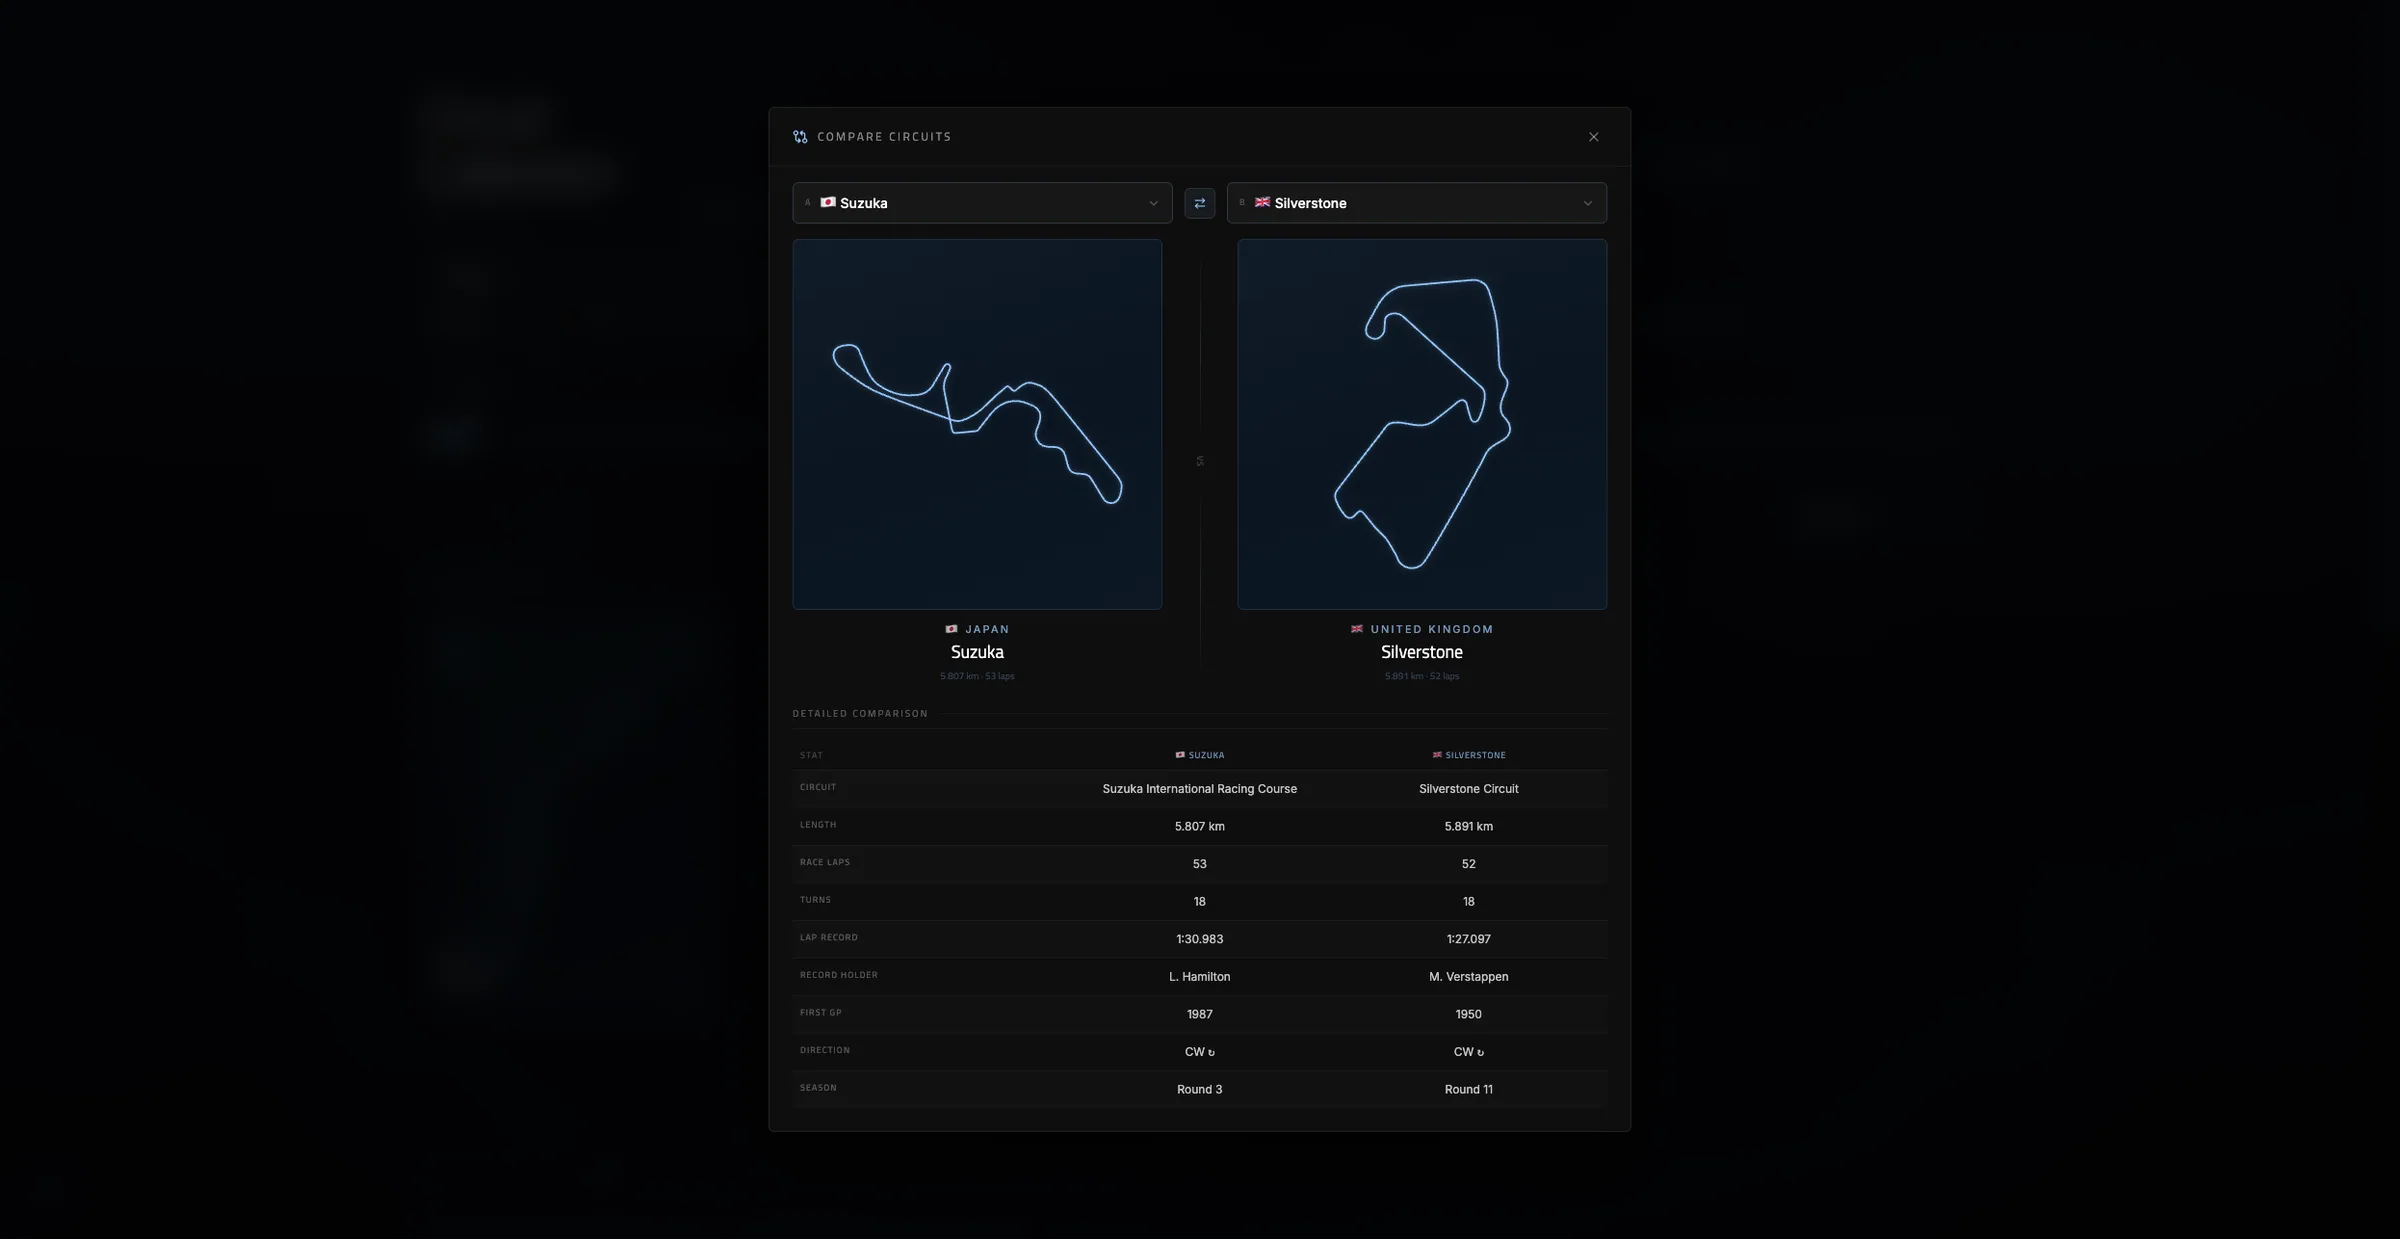Click the Japan flag in circuit A selector
This screenshot has height=1239, width=2400.
(828, 202)
